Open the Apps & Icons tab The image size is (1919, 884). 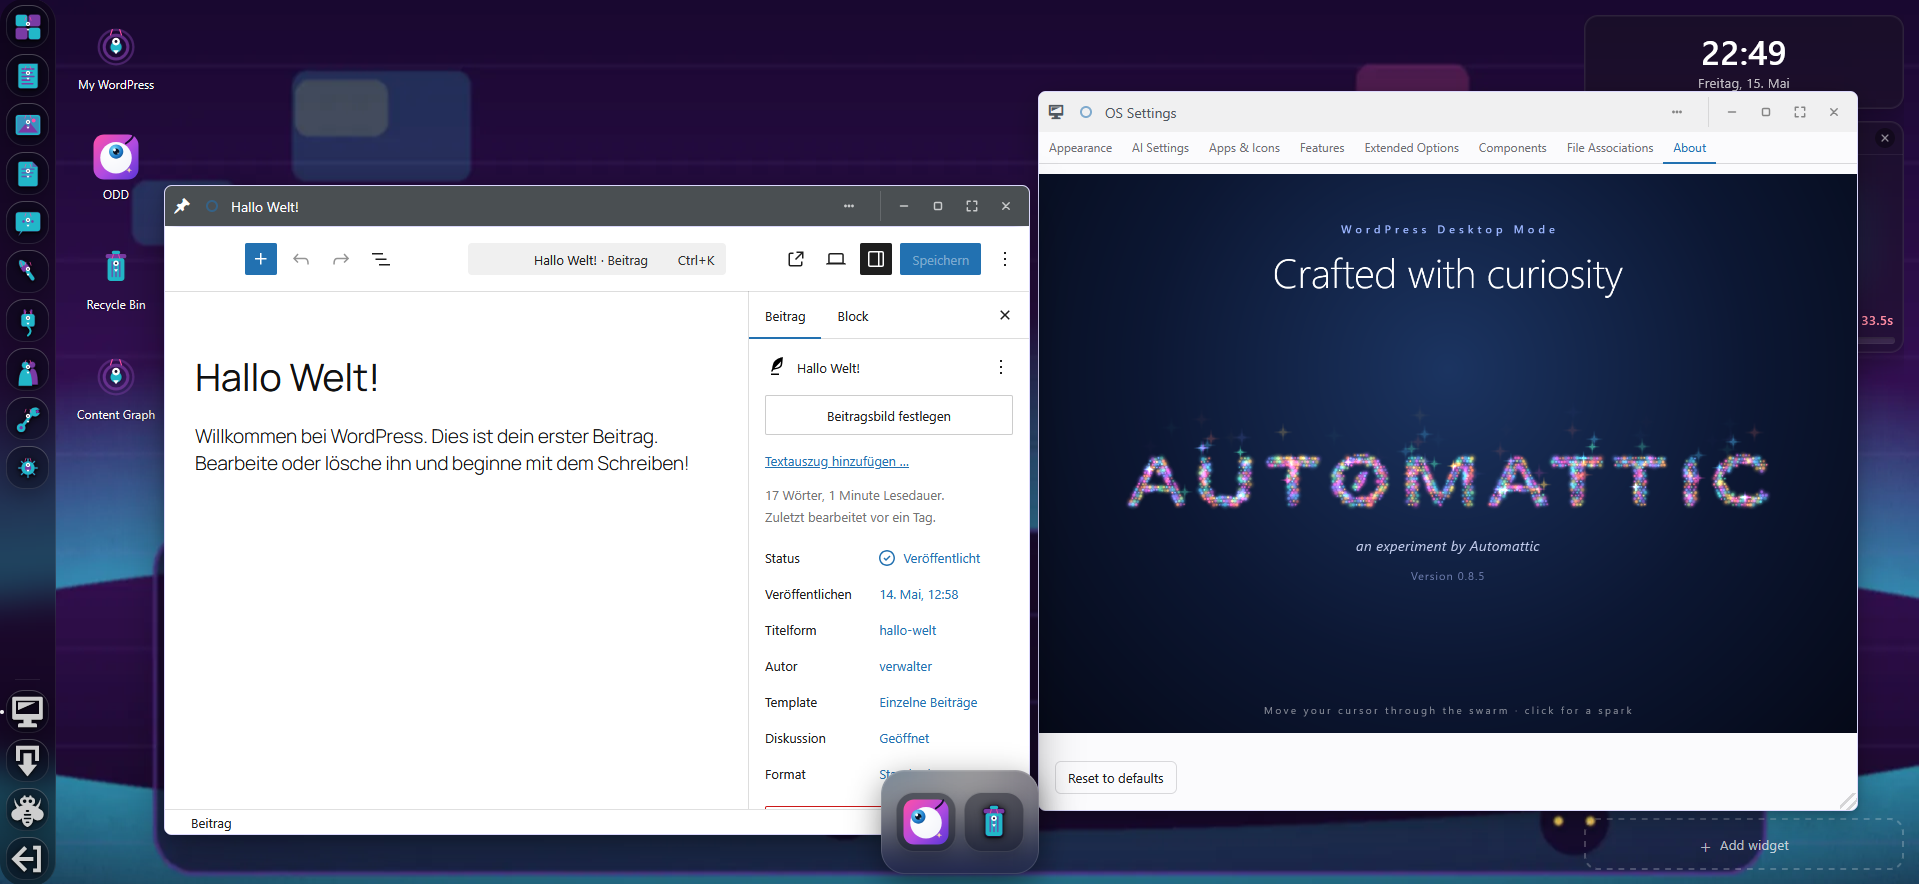[1244, 148]
